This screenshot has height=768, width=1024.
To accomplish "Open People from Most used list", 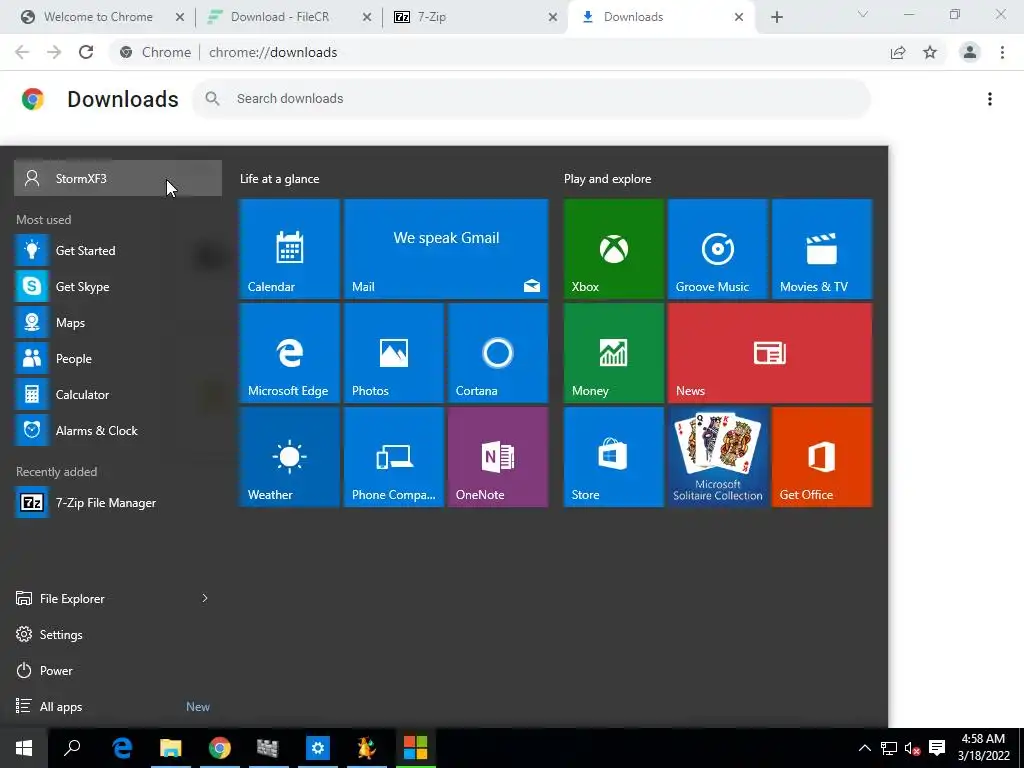I will click(118, 359).
